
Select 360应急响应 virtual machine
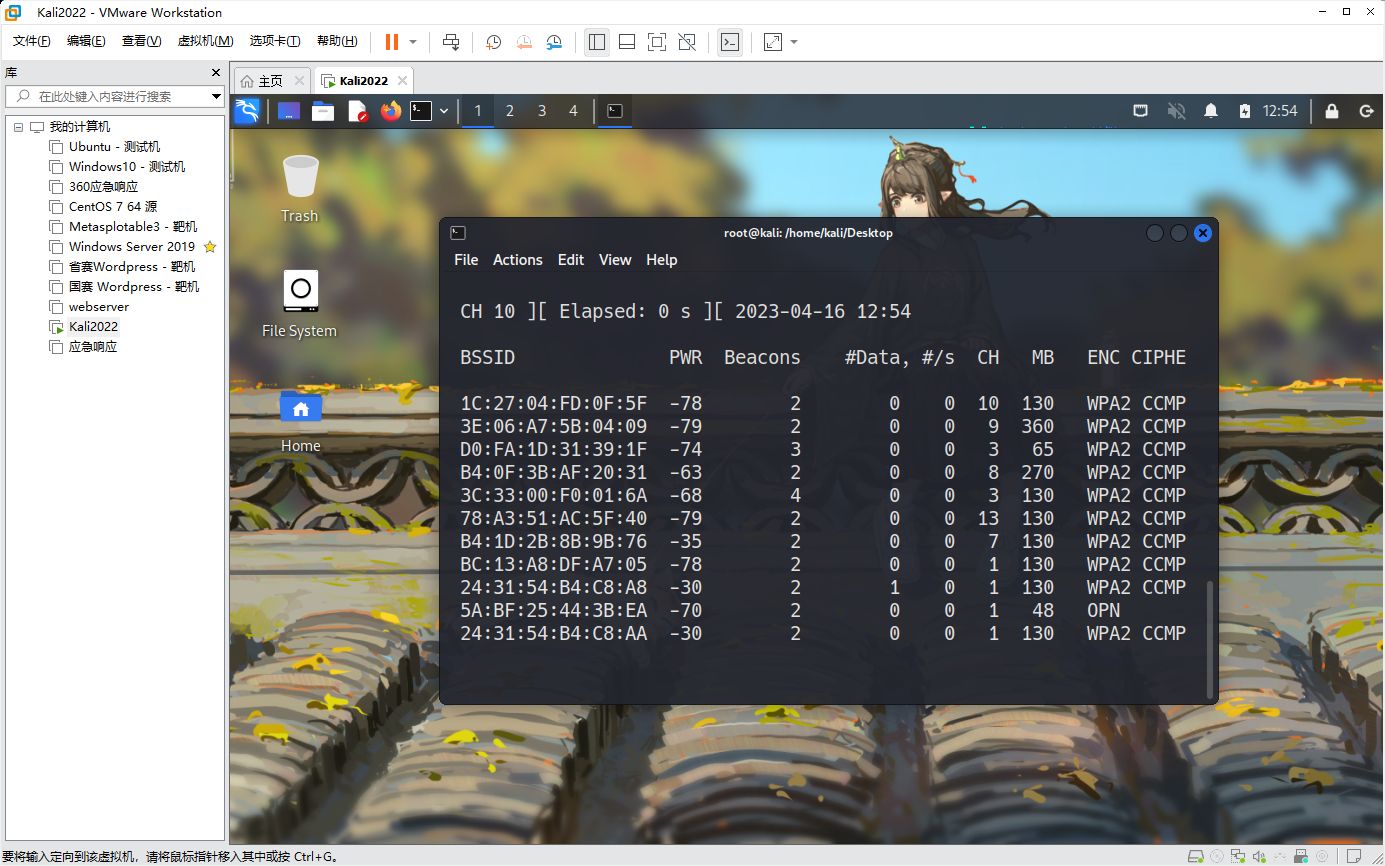pos(103,187)
